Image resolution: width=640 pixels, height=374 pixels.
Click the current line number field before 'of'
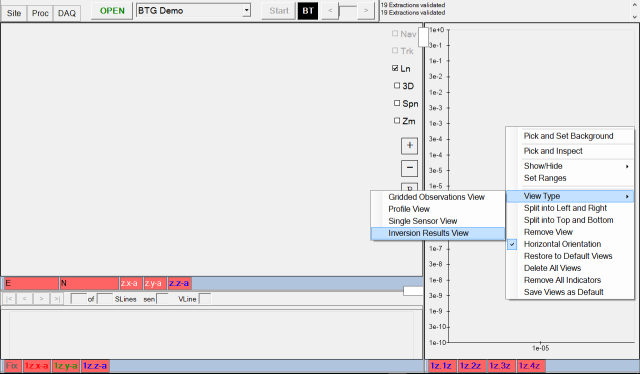78,299
